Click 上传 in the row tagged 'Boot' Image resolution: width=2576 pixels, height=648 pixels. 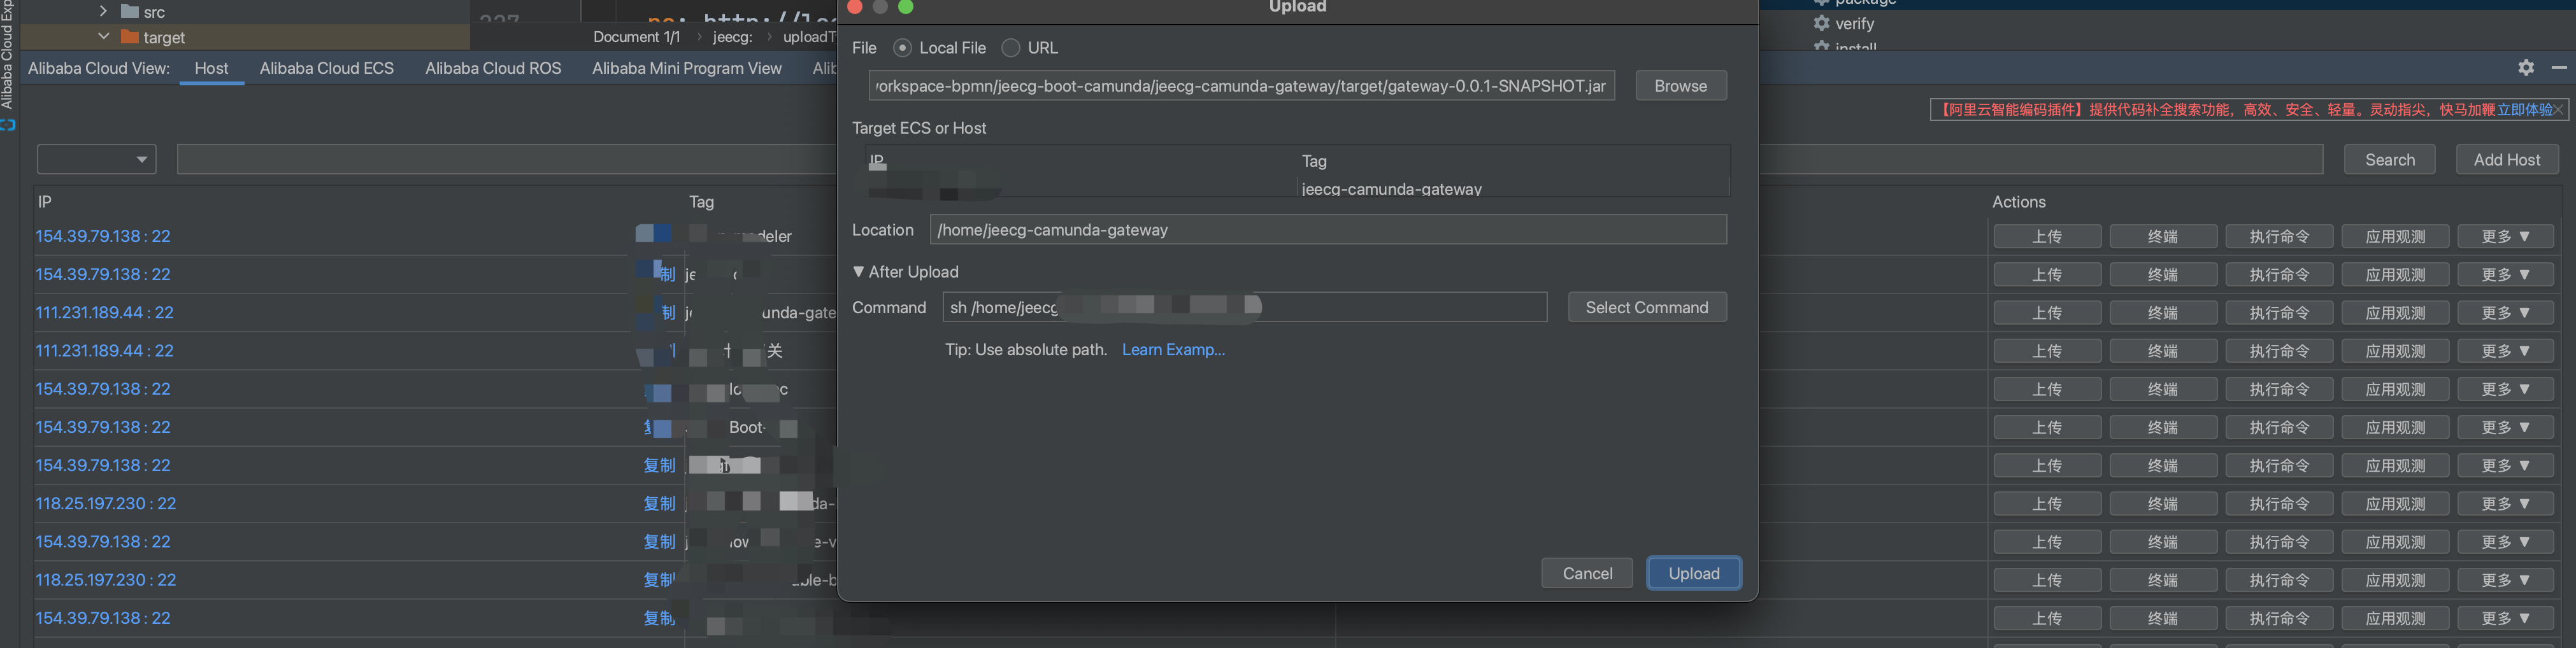point(2047,428)
